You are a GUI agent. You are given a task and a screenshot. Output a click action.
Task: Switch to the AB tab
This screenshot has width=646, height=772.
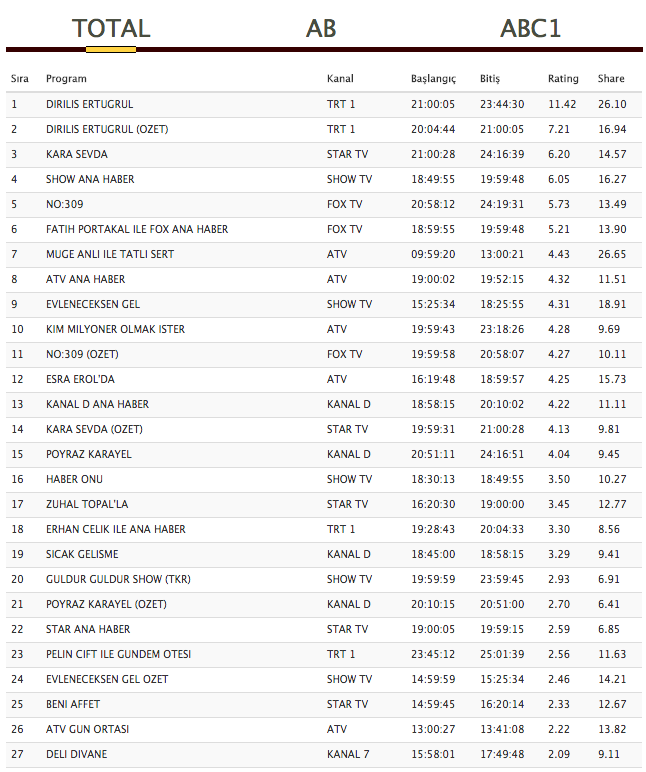(x=321, y=29)
